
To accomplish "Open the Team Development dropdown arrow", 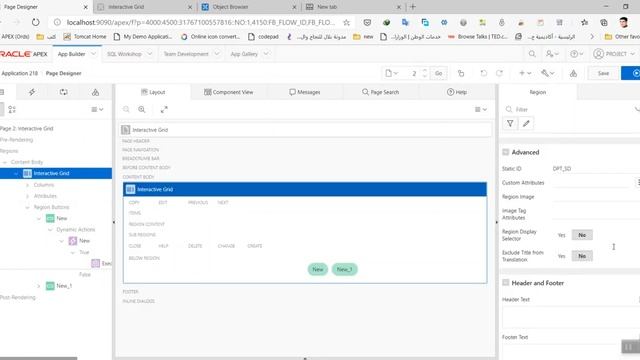I will click(x=217, y=54).
